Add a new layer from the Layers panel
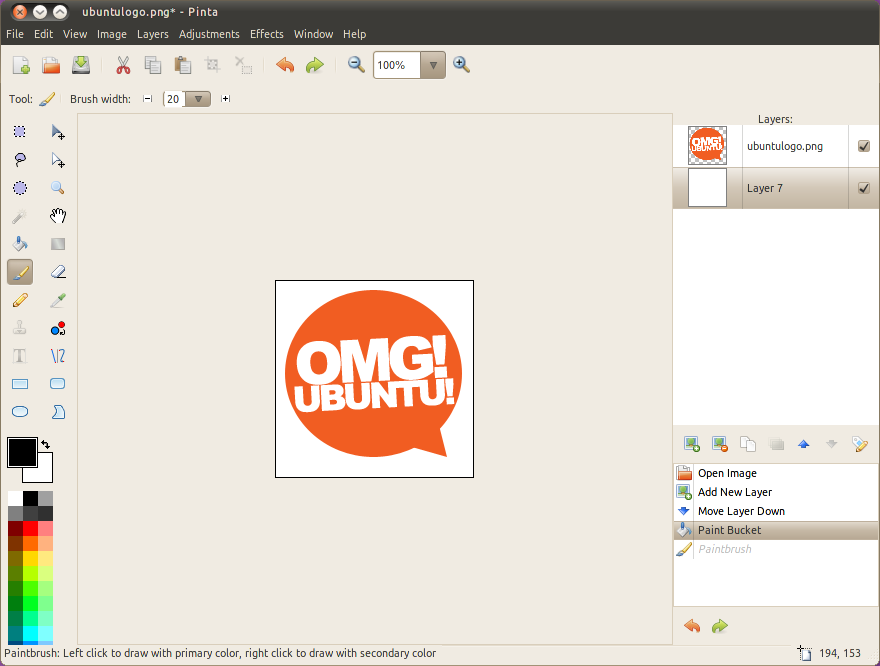Image resolution: width=880 pixels, height=666 pixels. click(x=691, y=443)
